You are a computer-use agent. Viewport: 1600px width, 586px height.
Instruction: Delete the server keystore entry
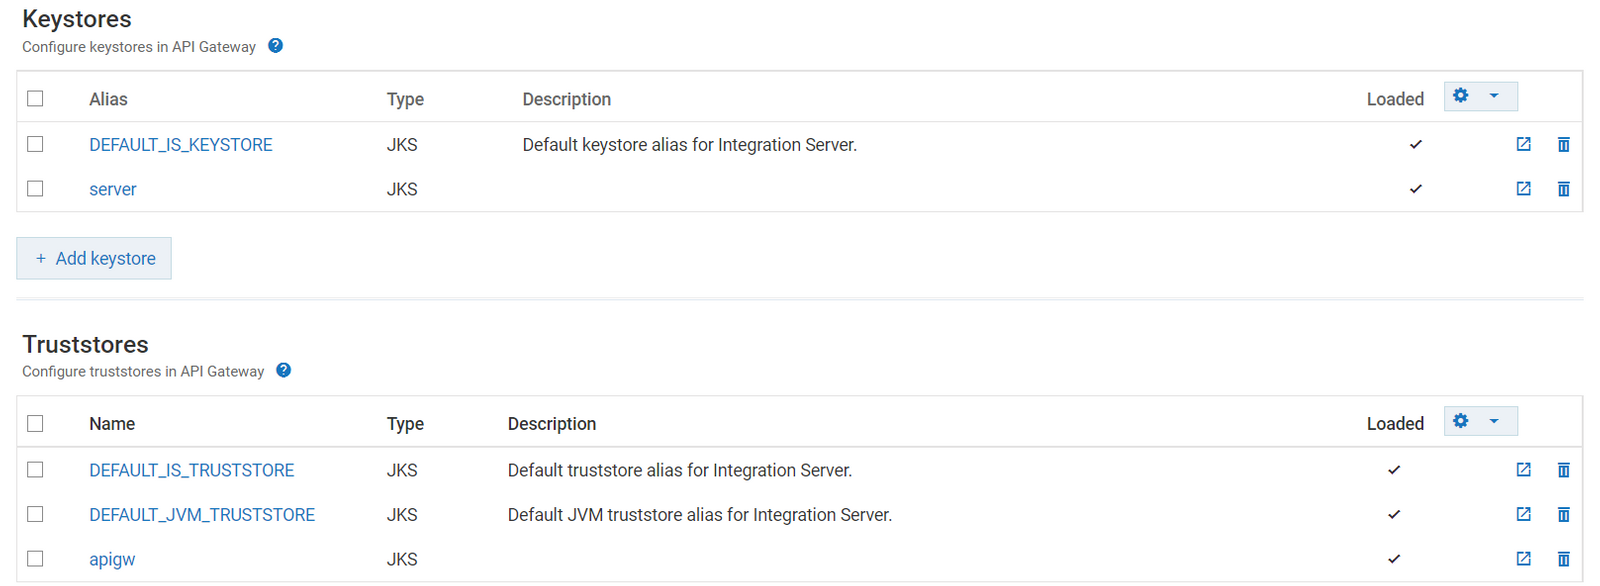[x=1563, y=189]
